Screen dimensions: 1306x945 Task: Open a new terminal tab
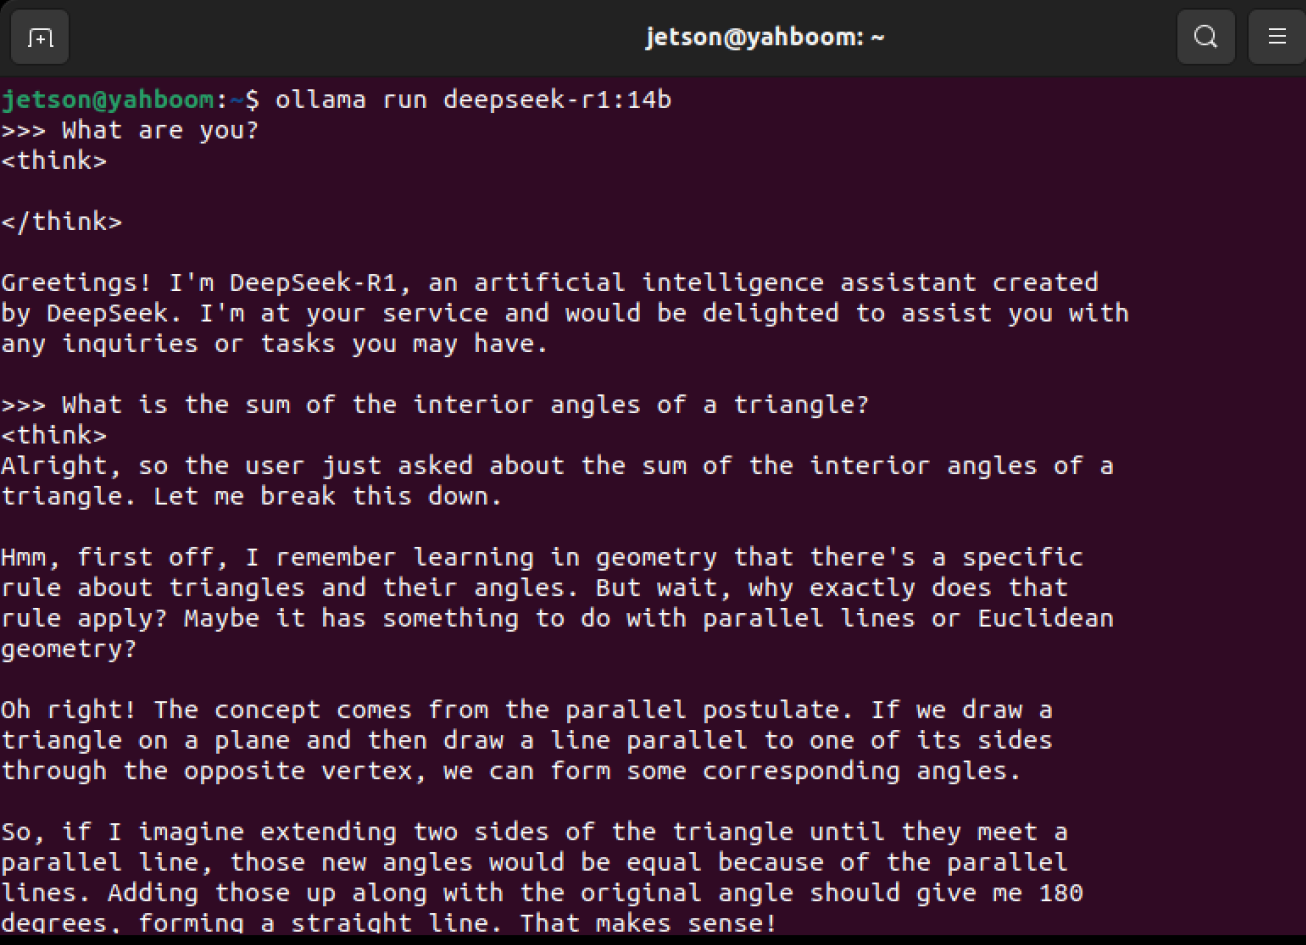pos(40,38)
